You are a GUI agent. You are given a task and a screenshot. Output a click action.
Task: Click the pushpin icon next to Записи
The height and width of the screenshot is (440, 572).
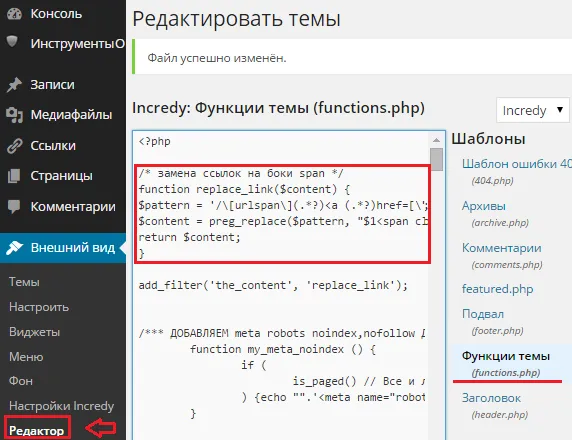click(14, 85)
